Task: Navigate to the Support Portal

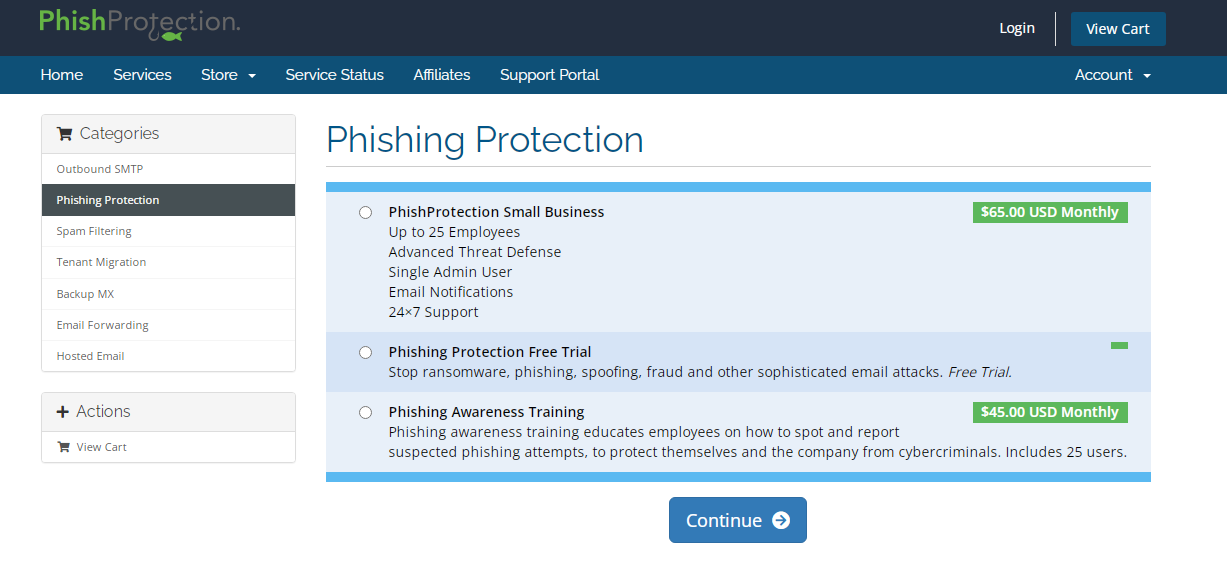Action: coord(549,75)
